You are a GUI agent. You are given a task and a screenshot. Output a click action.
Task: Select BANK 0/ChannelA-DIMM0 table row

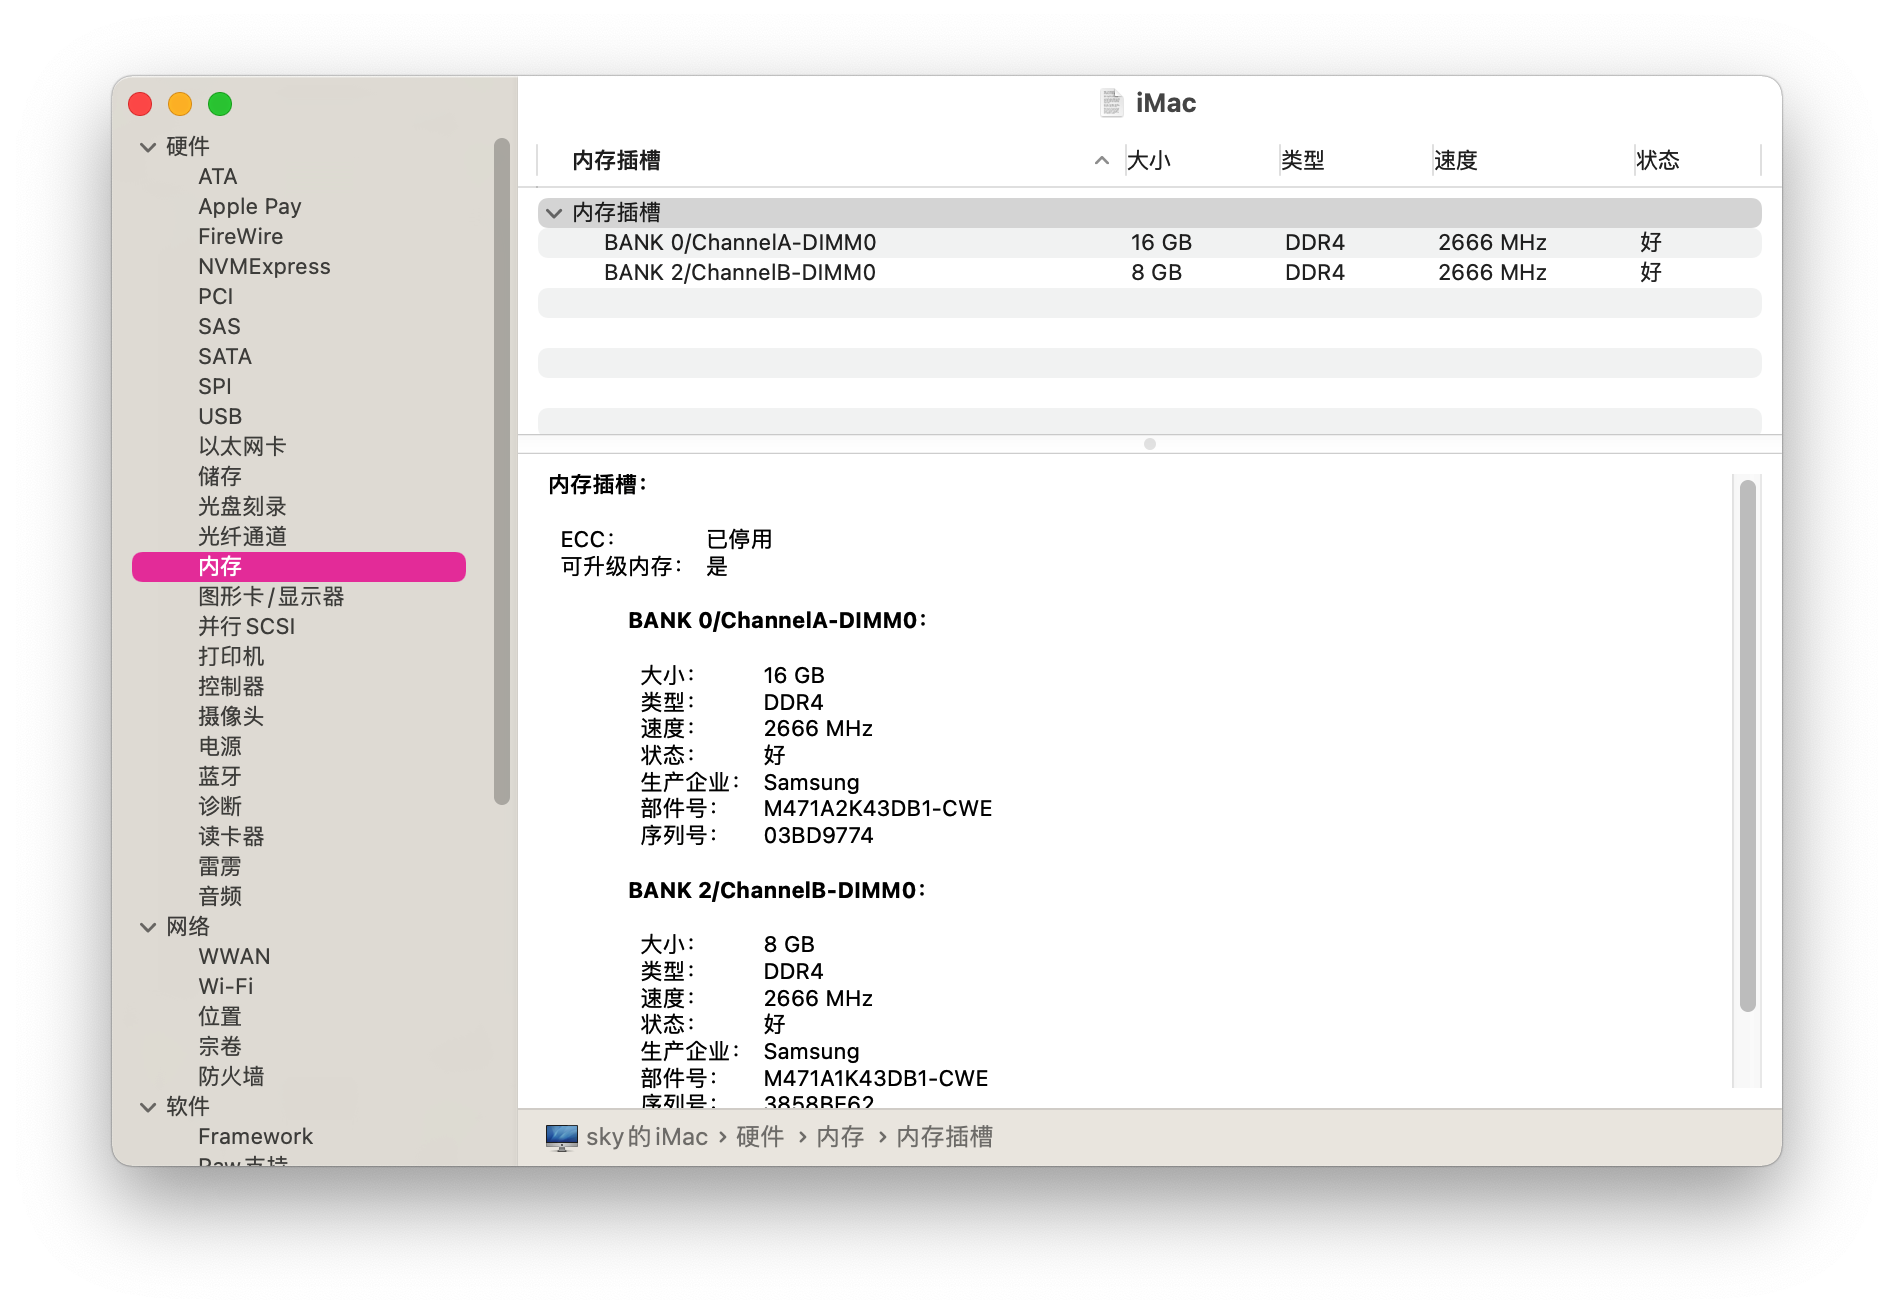click(1149, 243)
